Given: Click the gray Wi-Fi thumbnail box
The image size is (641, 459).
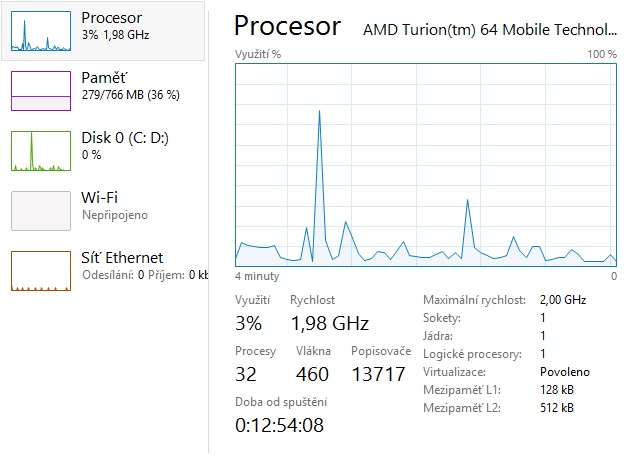Looking at the screenshot, I should coord(41,211).
